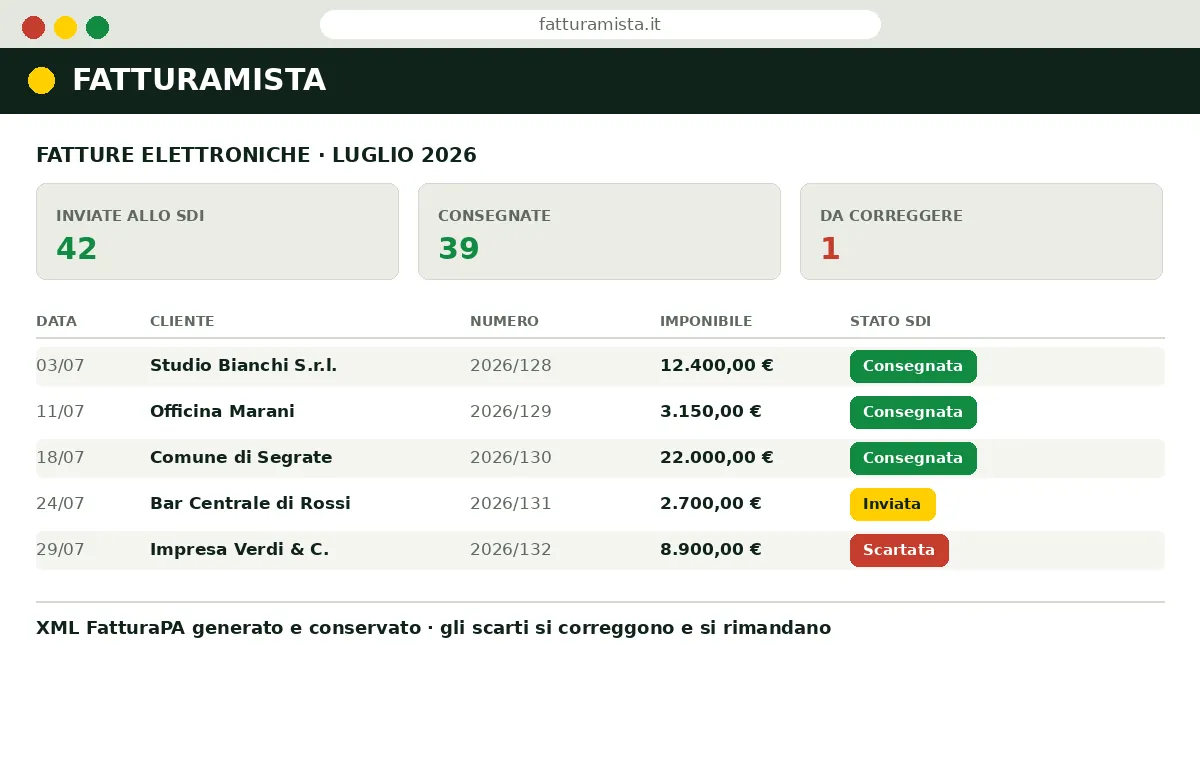Sort by the Stato SDI column header
The height and width of the screenshot is (760, 1200).
tap(890, 321)
